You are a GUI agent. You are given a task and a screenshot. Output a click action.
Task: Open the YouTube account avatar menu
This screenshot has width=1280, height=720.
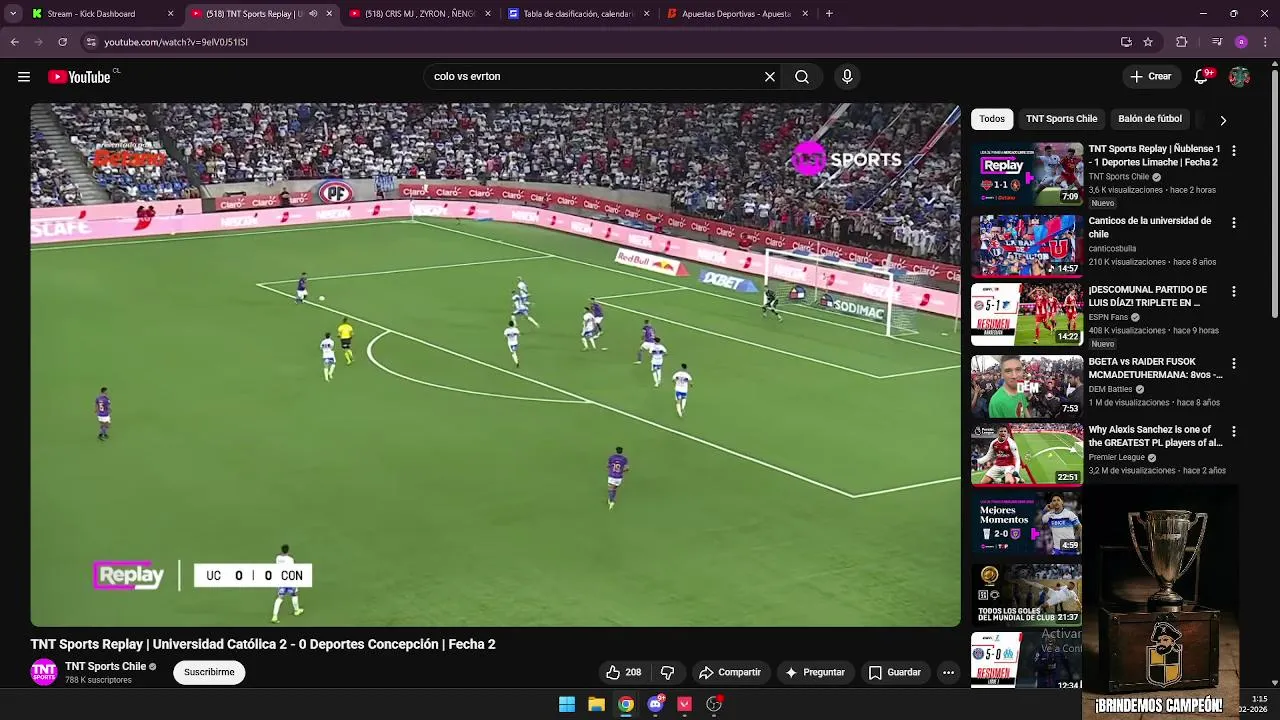1239,77
